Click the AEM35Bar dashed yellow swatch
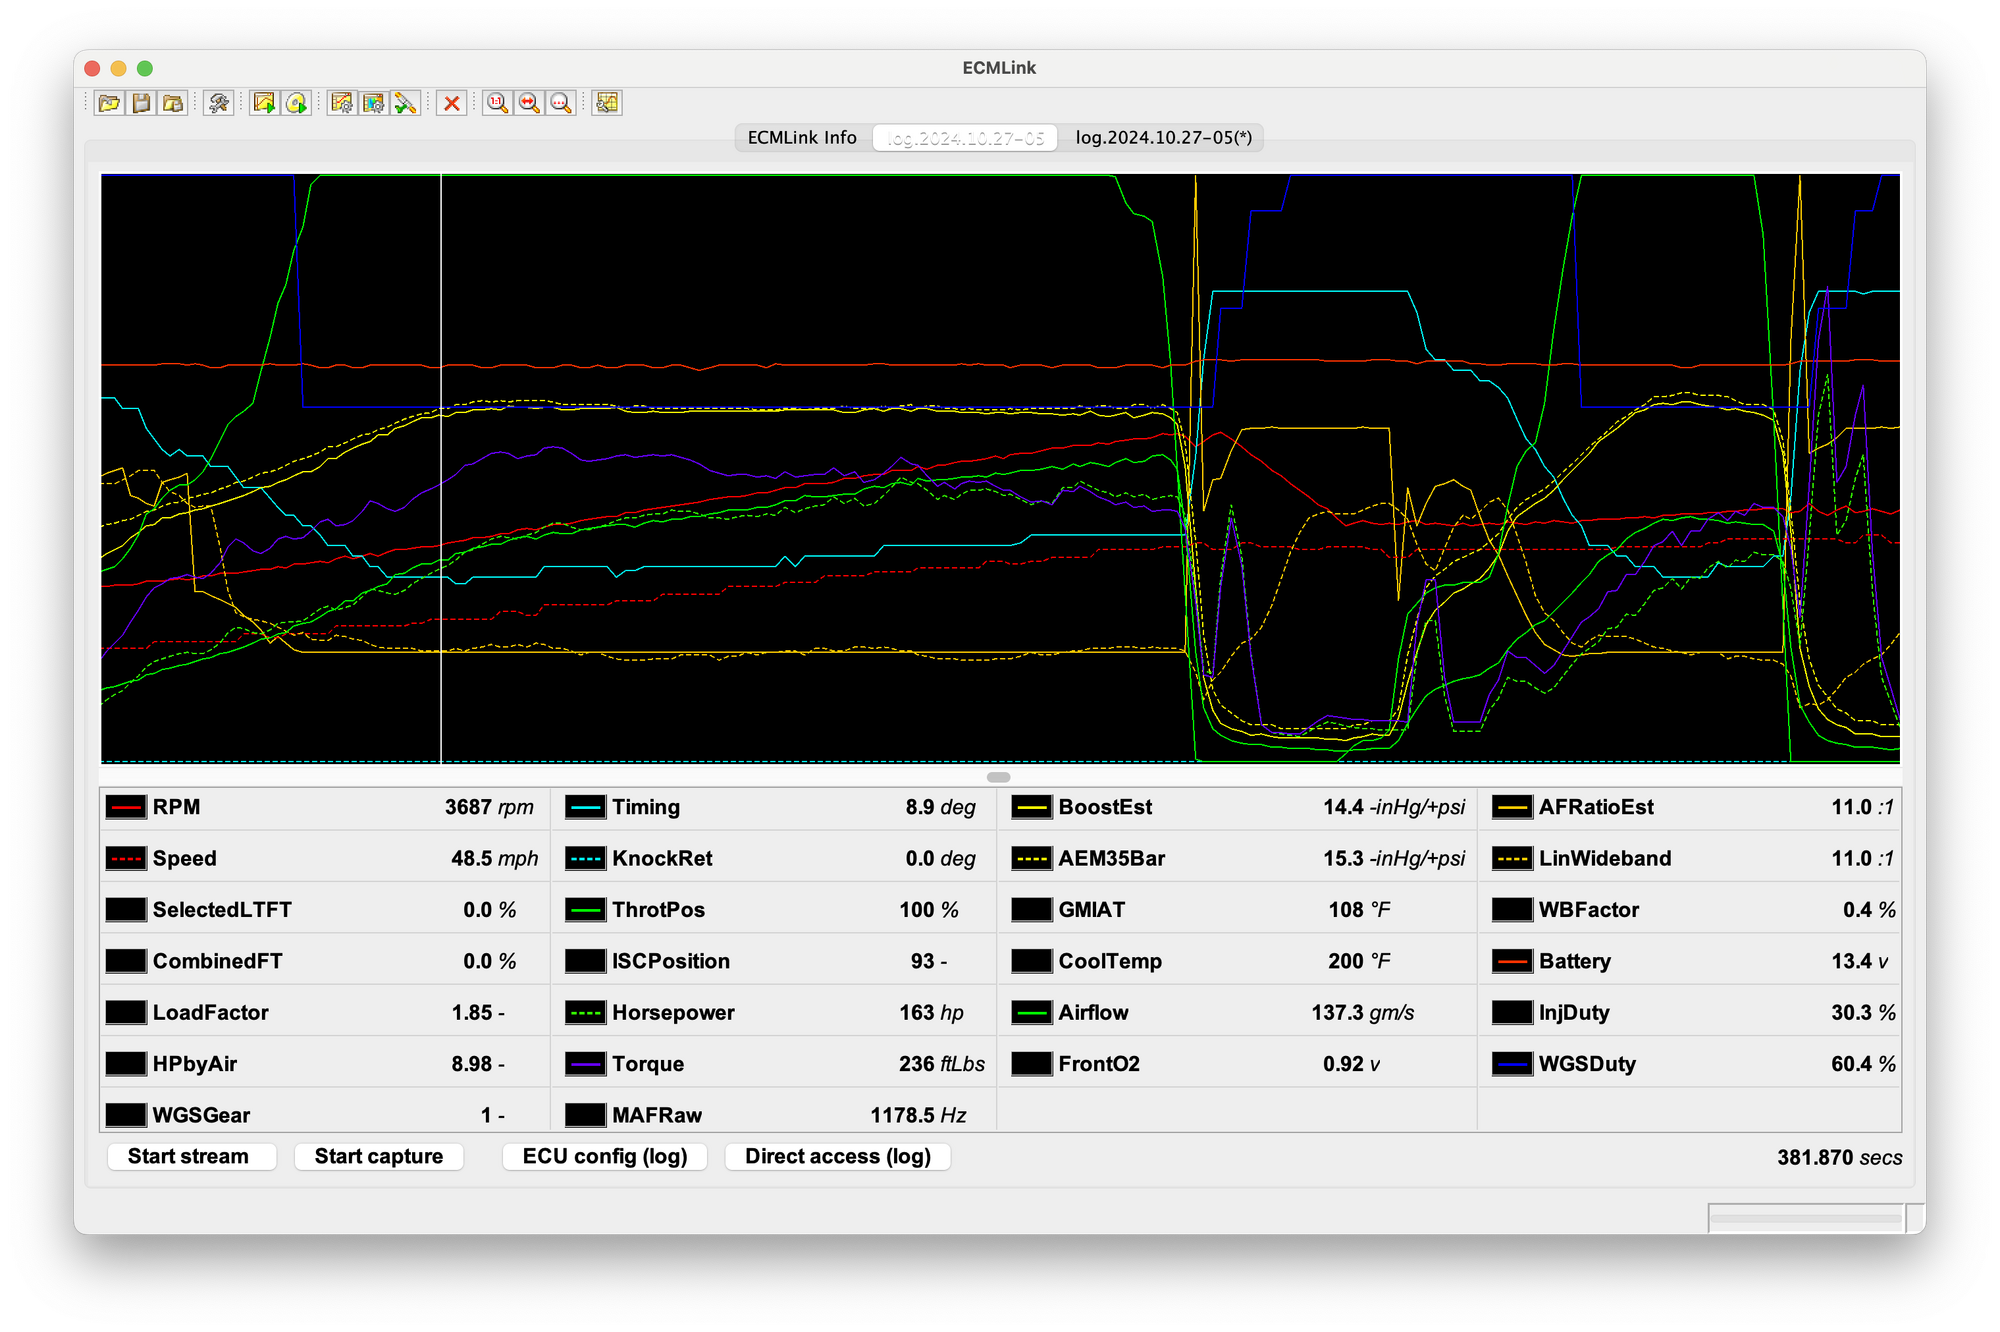Screen dimensions: 2000x1332 [1031, 858]
